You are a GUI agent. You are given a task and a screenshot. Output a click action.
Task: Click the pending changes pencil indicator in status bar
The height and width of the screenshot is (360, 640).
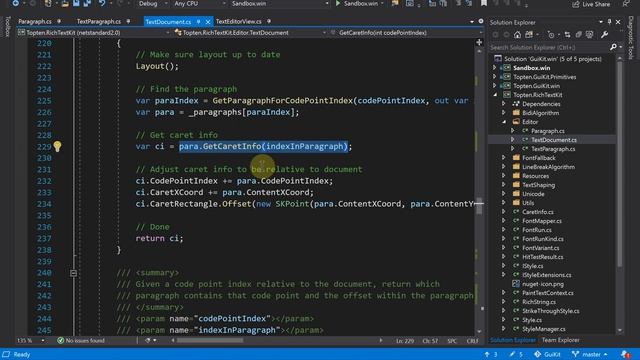[x=516, y=354]
